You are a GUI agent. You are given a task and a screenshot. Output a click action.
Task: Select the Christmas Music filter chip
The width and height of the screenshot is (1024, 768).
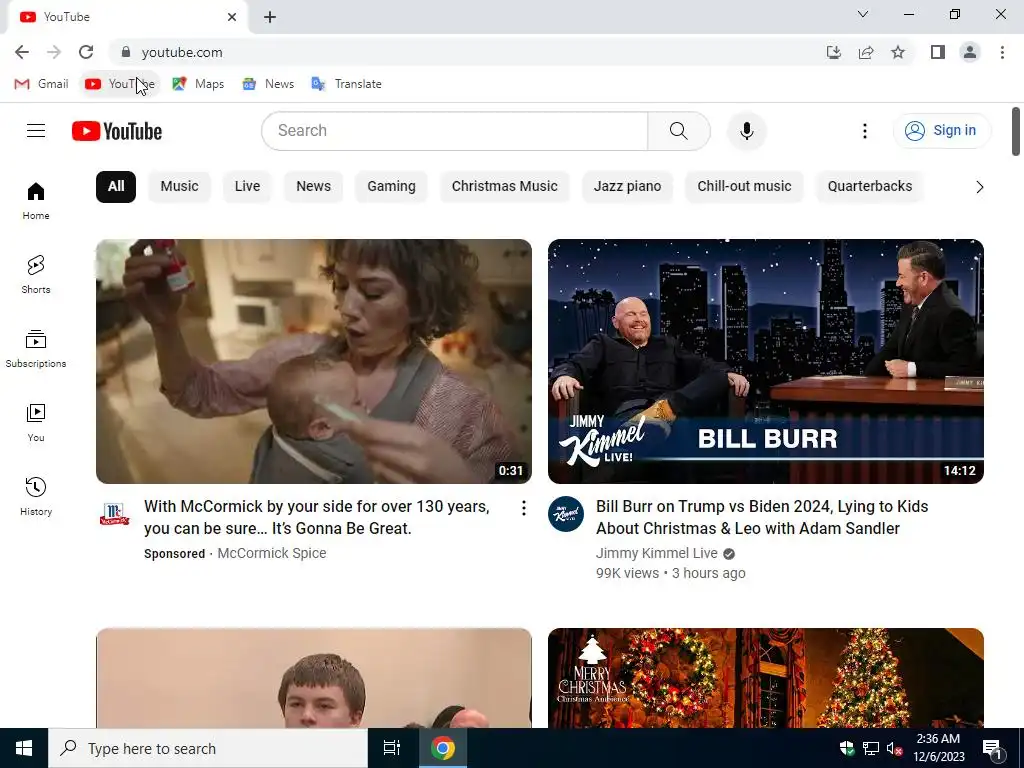tap(505, 187)
